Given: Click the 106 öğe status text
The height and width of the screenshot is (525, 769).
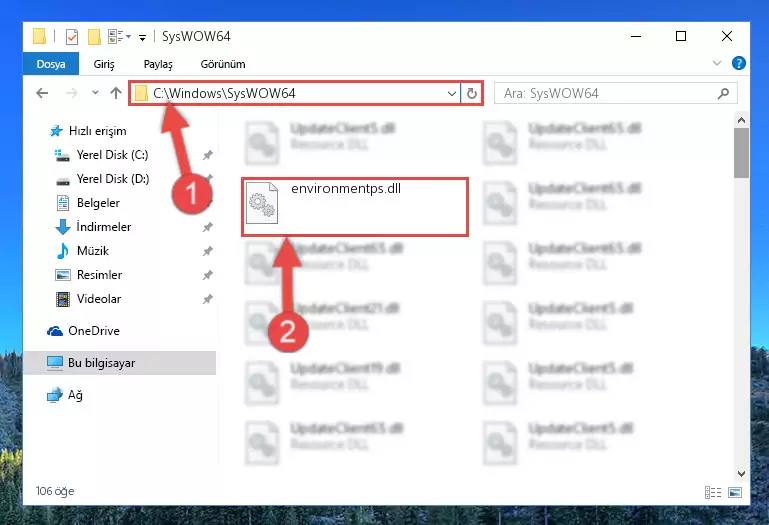Looking at the screenshot, I should 55,491.
